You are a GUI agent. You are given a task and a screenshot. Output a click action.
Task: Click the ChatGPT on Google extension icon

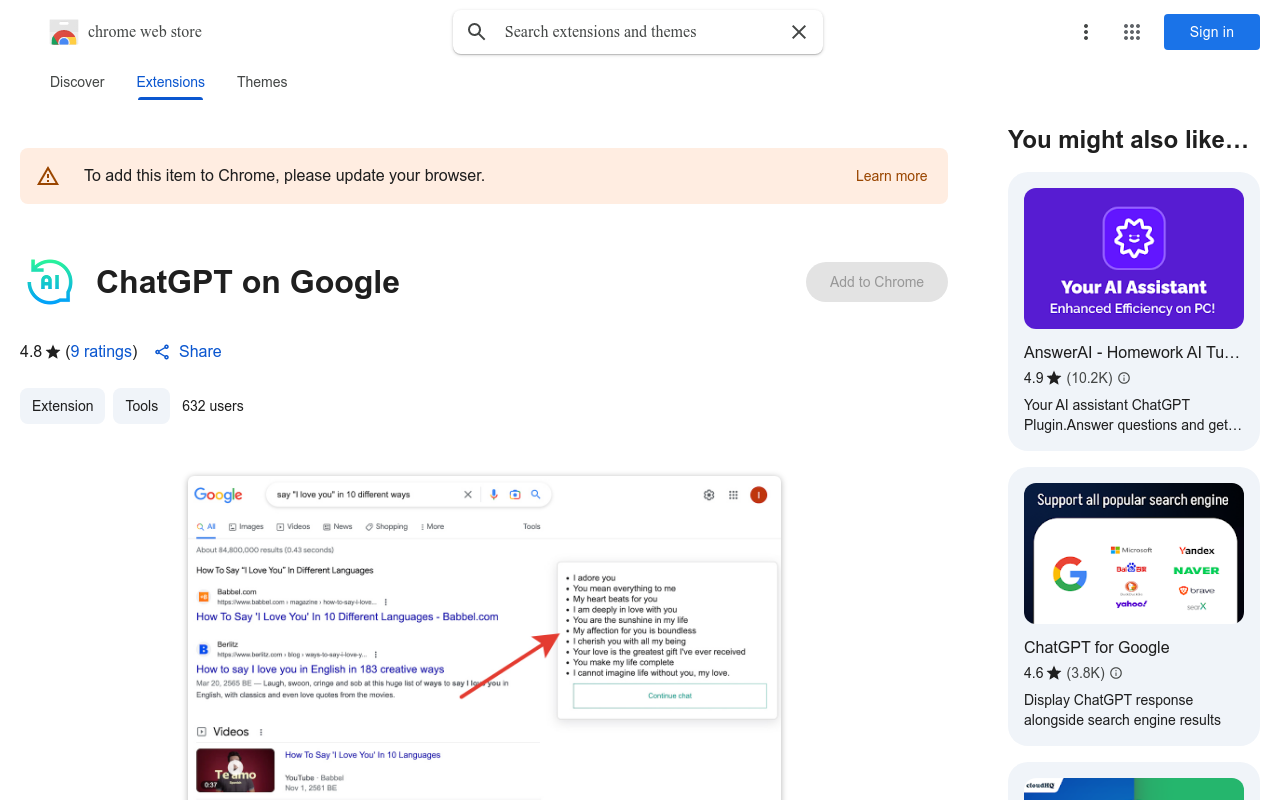click(x=50, y=282)
